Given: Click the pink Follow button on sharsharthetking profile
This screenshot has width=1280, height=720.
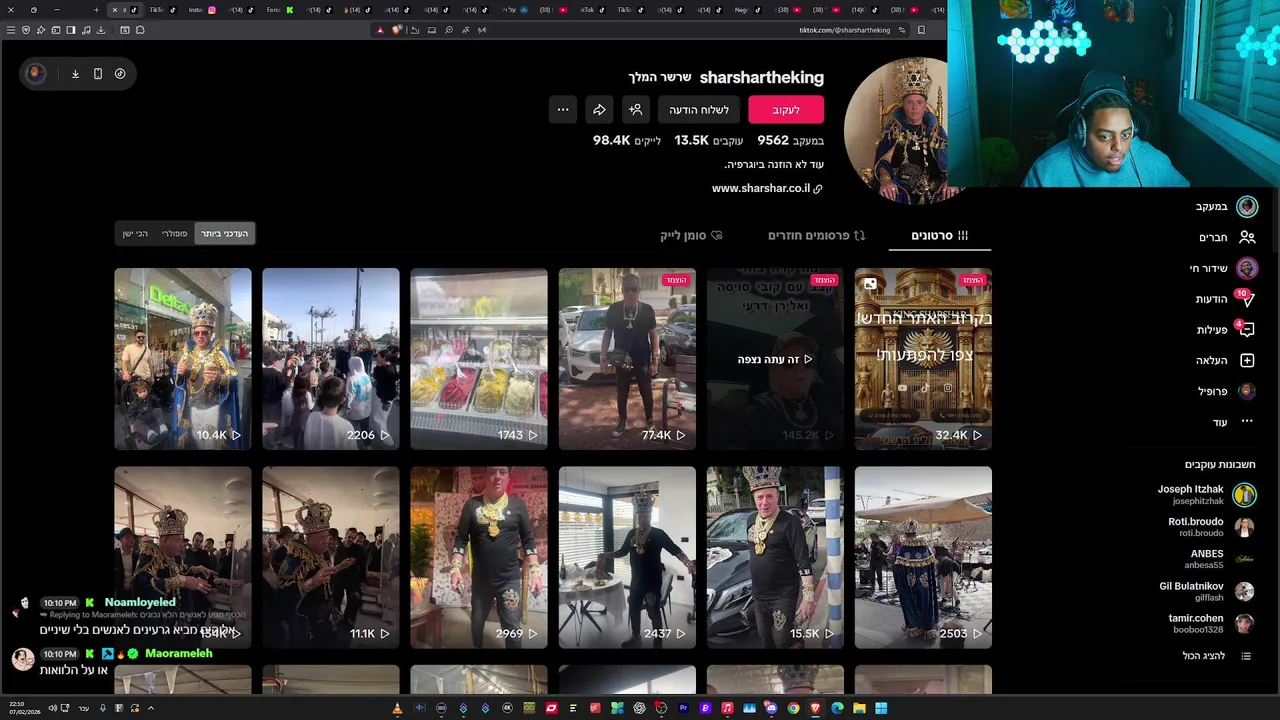Looking at the screenshot, I should (x=786, y=110).
